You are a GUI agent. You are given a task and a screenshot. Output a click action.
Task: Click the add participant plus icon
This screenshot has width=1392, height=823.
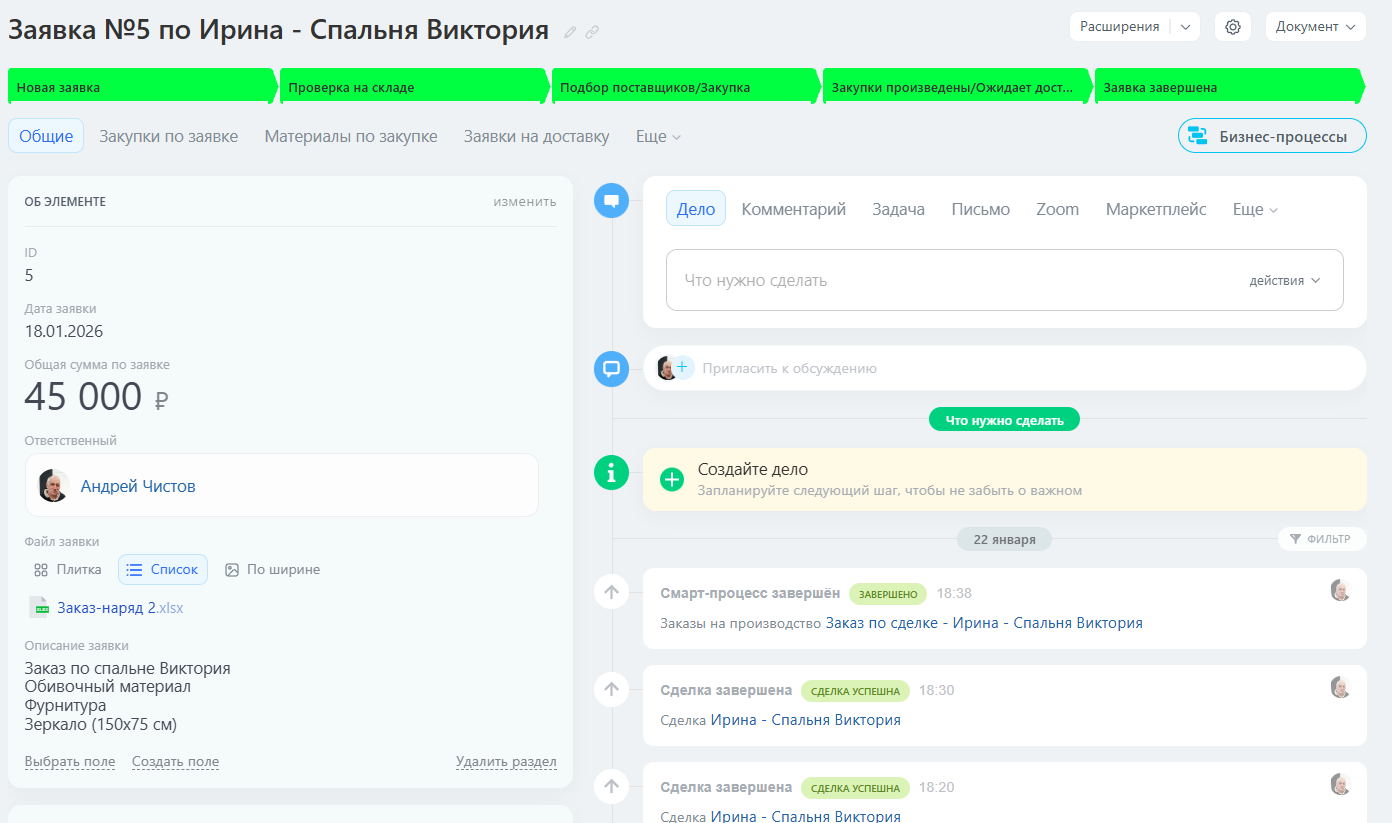point(683,368)
